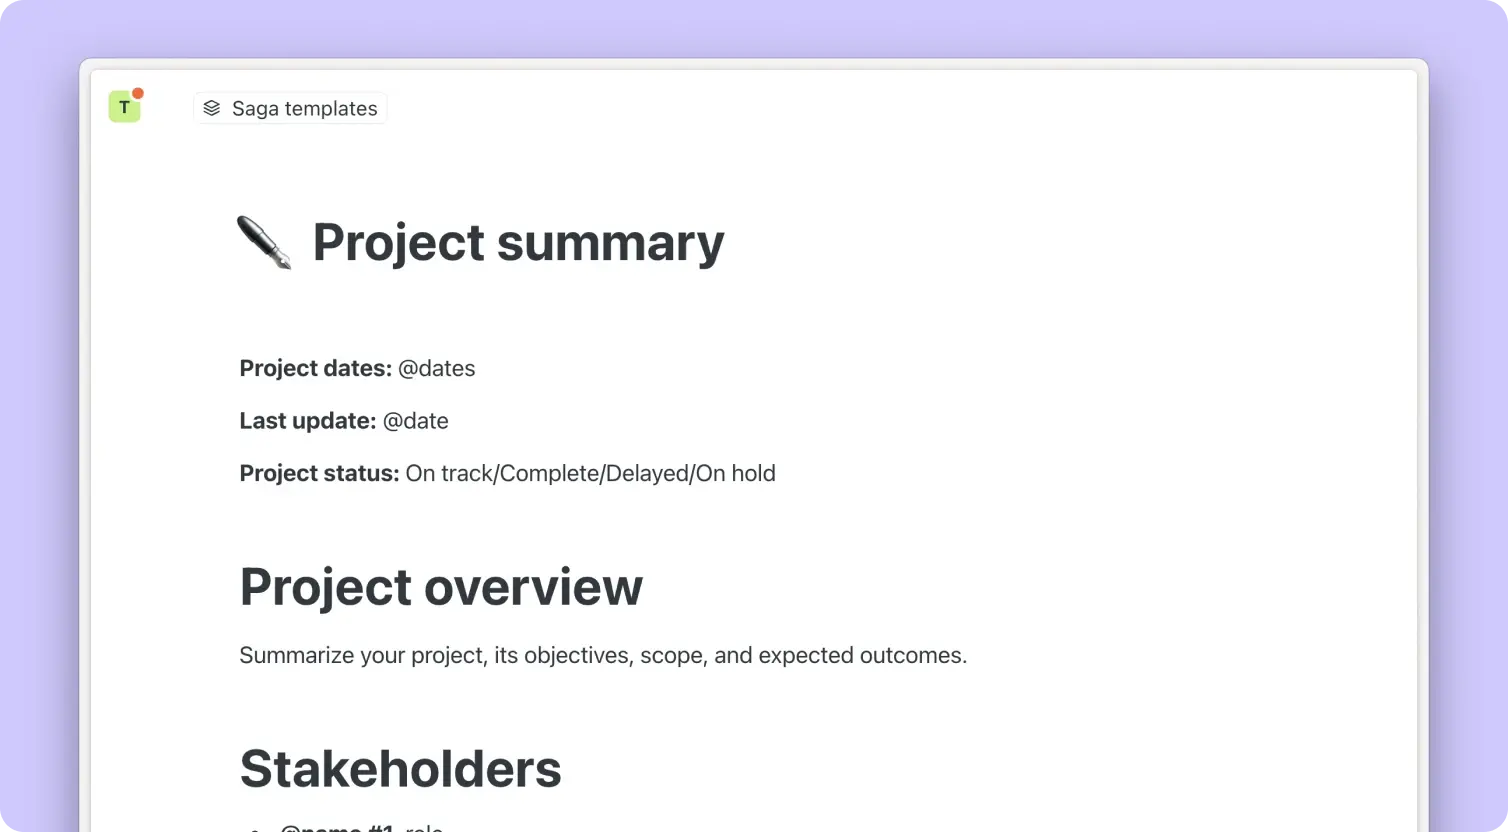Screen dimensions: 1508x832
Task: Click the Project overview heading
Action: click(441, 587)
